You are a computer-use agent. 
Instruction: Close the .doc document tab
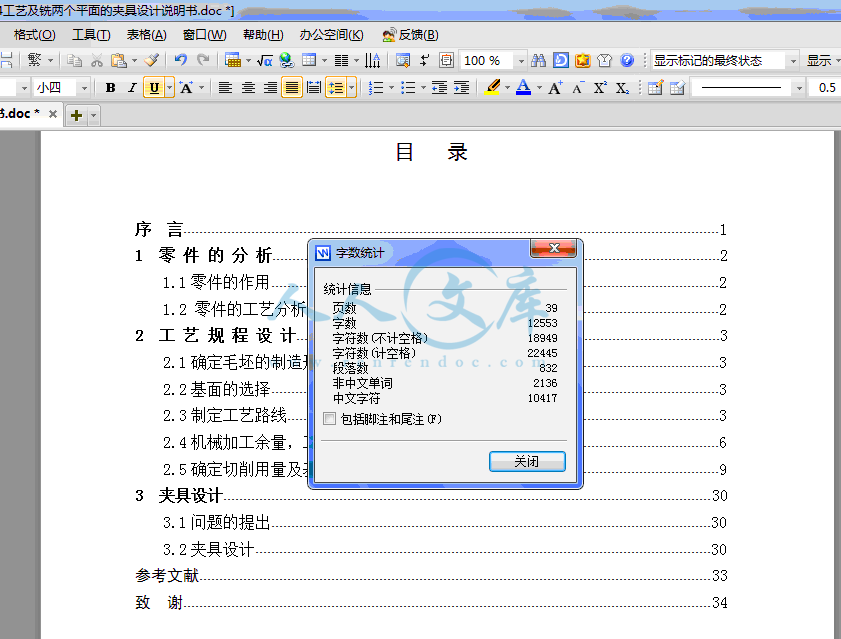[53, 114]
